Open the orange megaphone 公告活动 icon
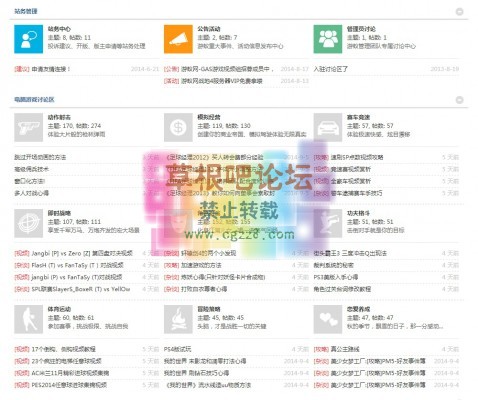This screenshot has width=478, height=400. [178, 39]
